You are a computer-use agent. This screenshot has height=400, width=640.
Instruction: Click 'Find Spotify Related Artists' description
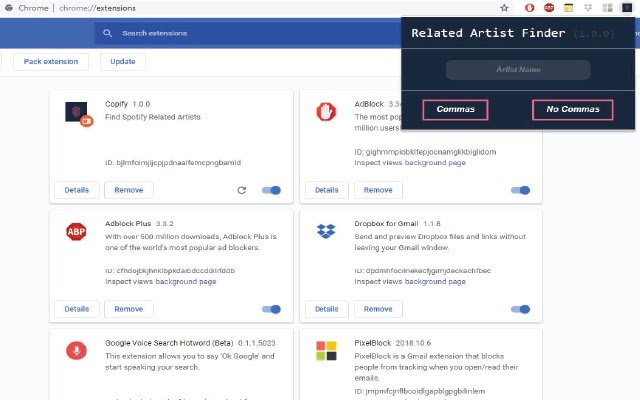pyautogui.click(x=153, y=117)
